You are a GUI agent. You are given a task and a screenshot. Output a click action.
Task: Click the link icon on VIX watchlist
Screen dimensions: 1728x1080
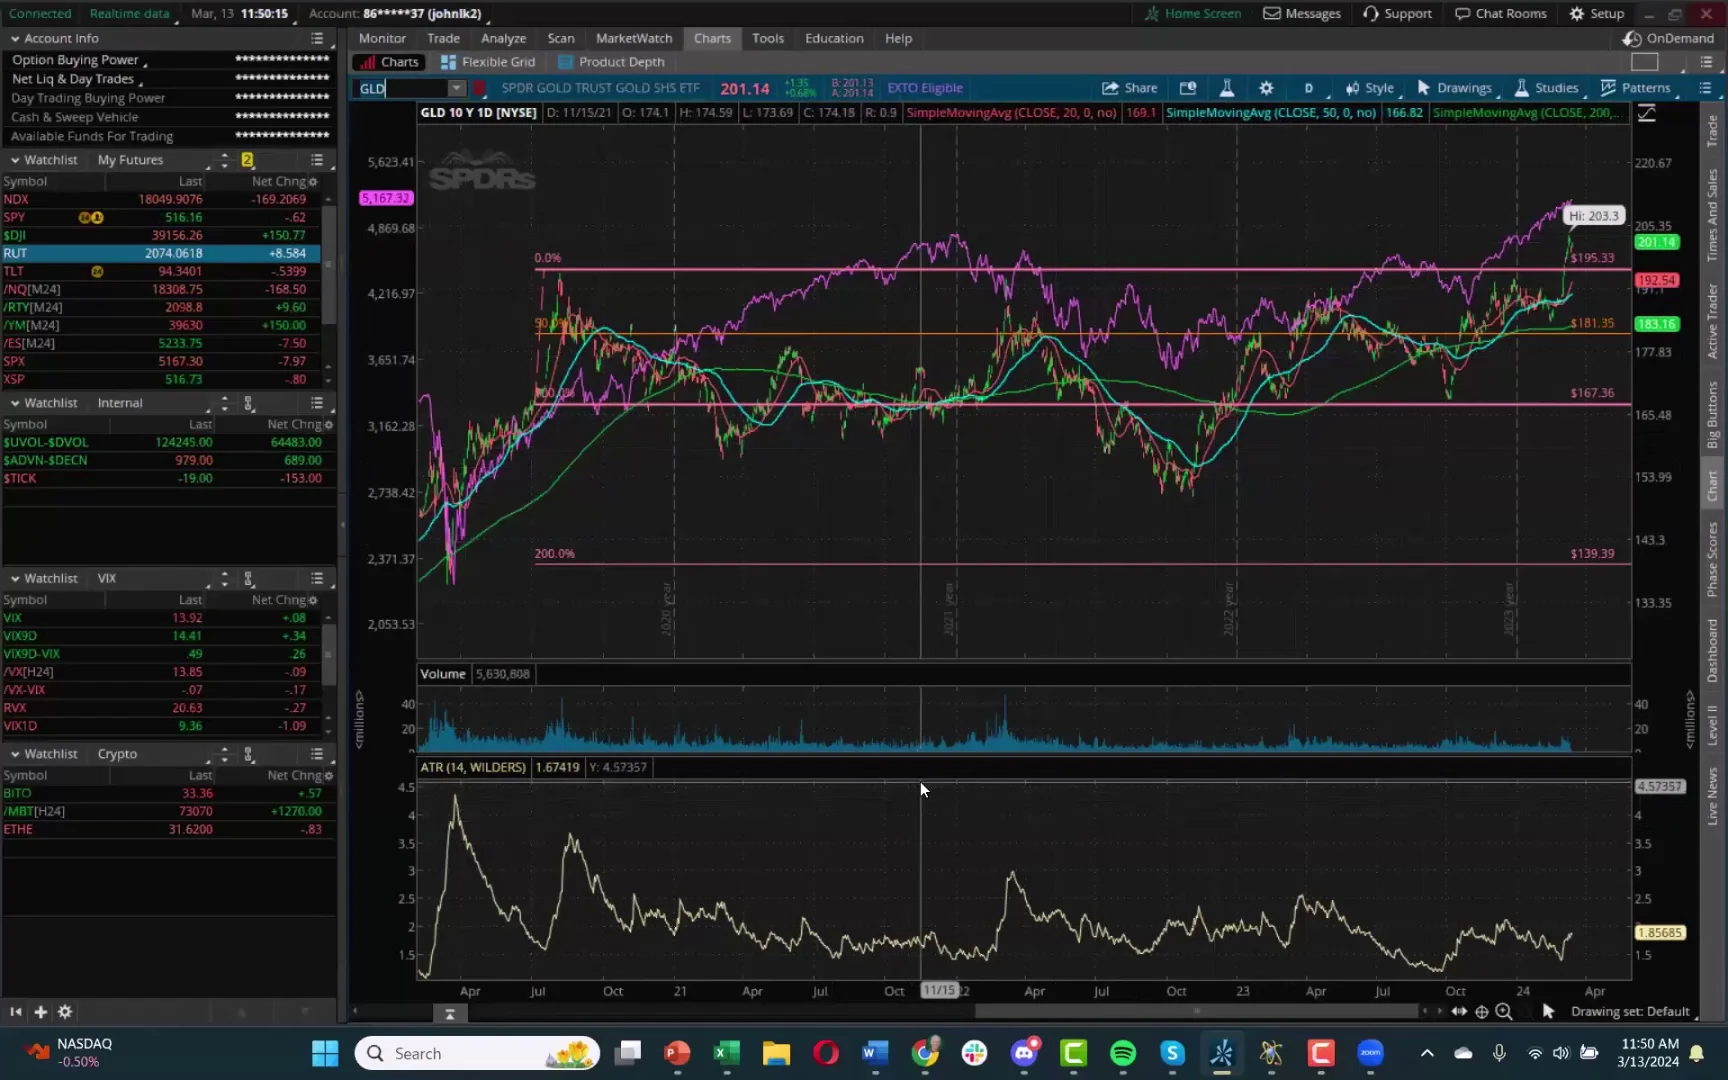pos(249,579)
